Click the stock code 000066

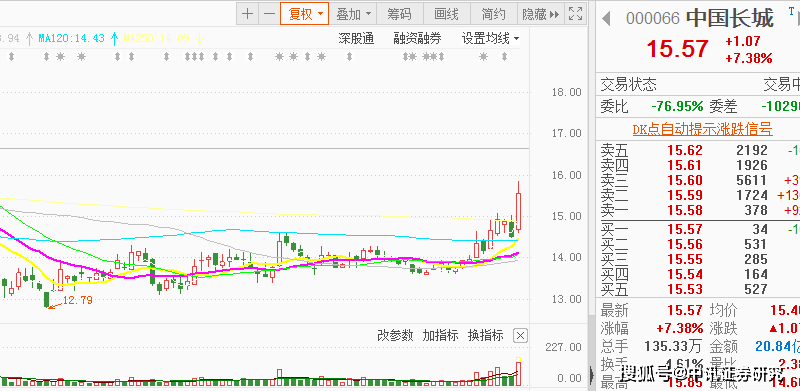(x=653, y=19)
